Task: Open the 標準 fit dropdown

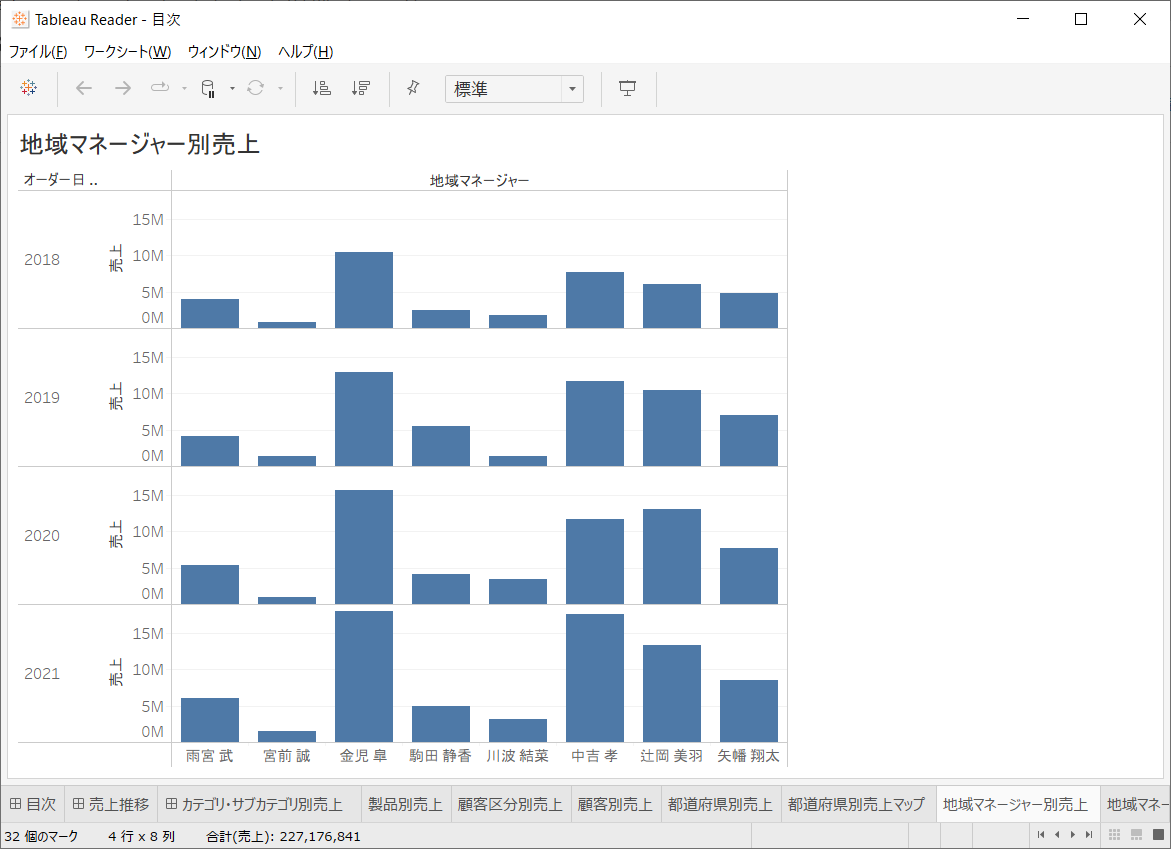Action: [x=570, y=88]
